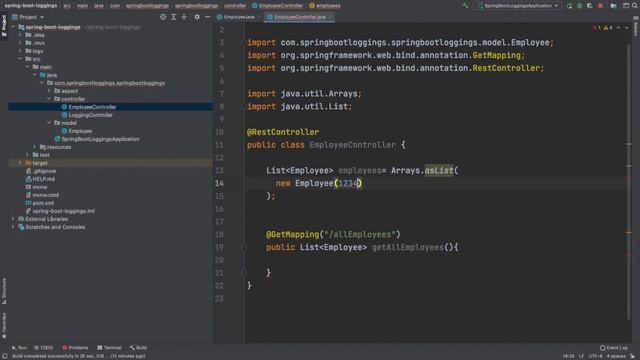
Task: Hide the Project tool window
Action: 207,17
